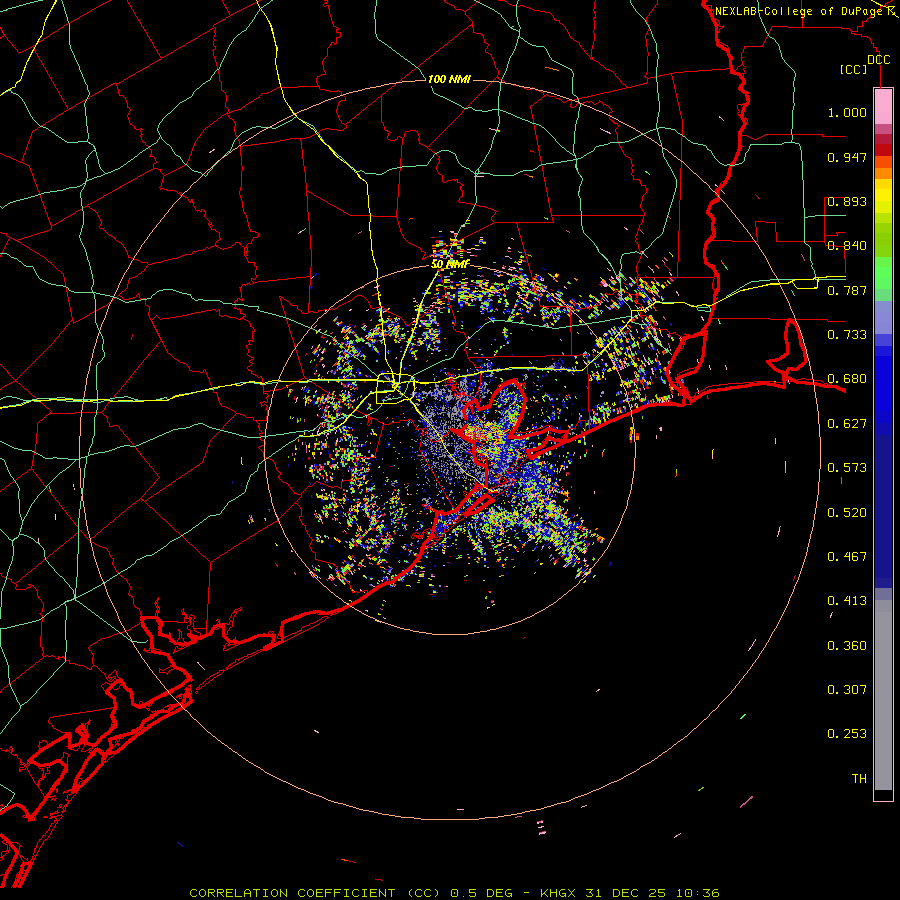Screen dimensions: 900x900
Task: Click the 0.413 scale value
Action: [847, 601]
